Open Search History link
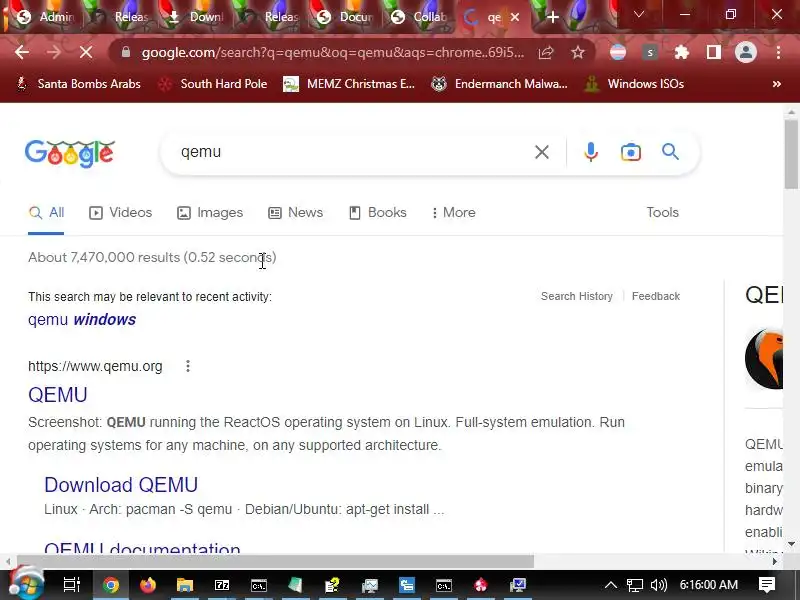The image size is (800, 600). pos(577,296)
